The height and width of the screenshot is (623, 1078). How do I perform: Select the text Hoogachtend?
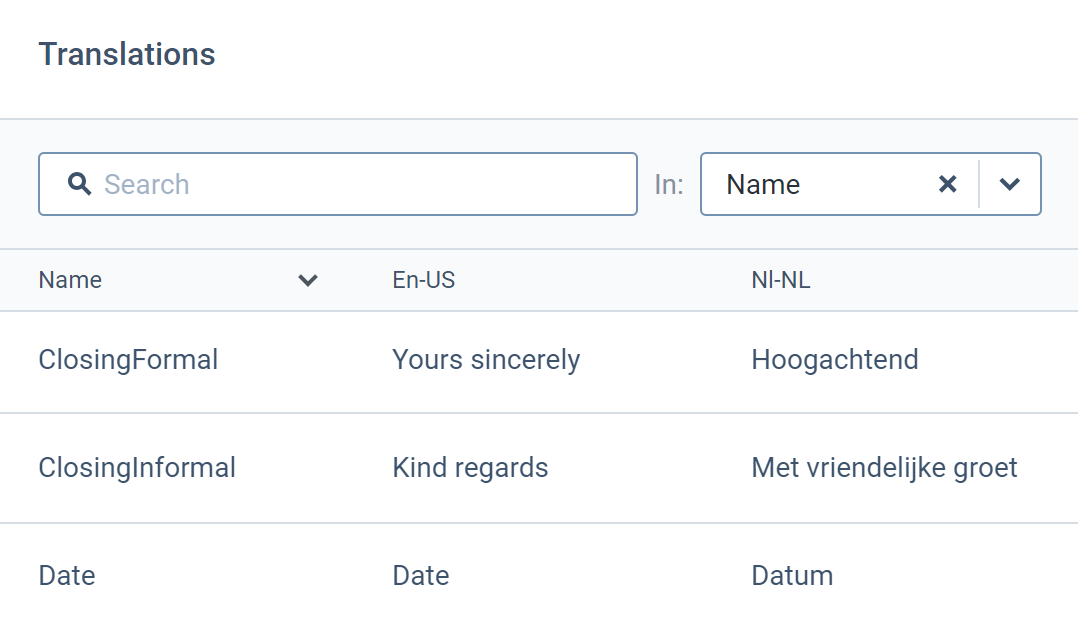click(x=835, y=361)
